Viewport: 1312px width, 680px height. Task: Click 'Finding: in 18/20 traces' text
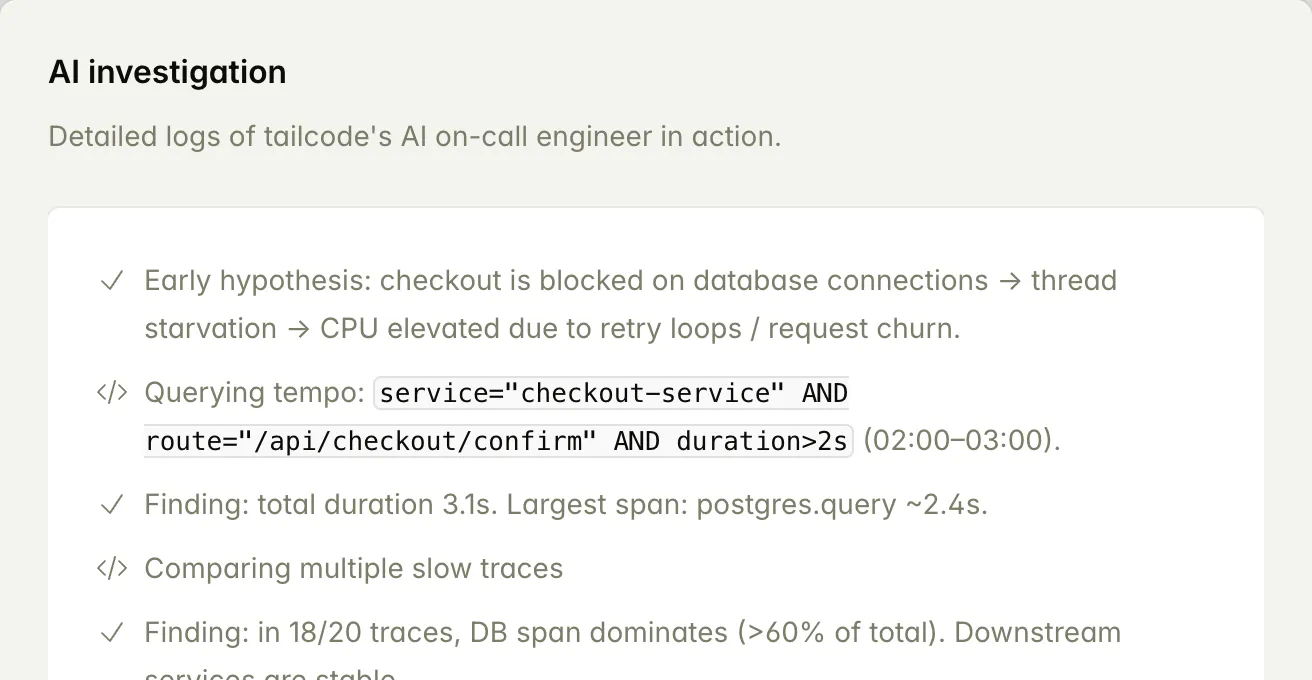click(x=302, y=633)
